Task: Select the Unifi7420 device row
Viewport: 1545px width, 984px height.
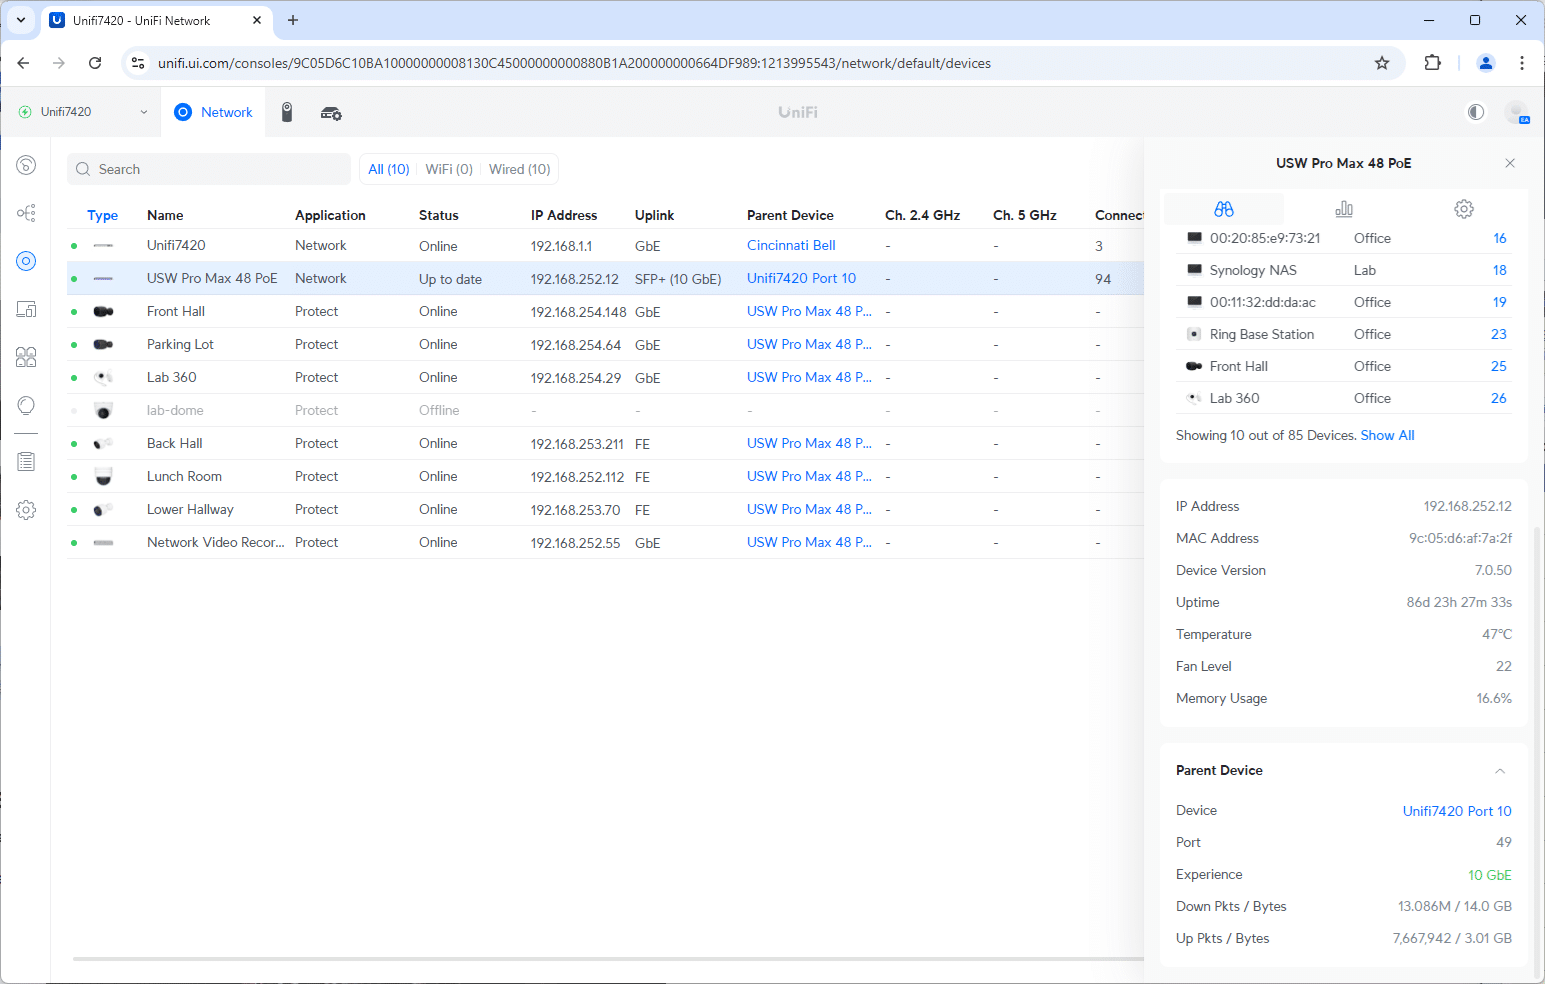Action: click(605, 245)
